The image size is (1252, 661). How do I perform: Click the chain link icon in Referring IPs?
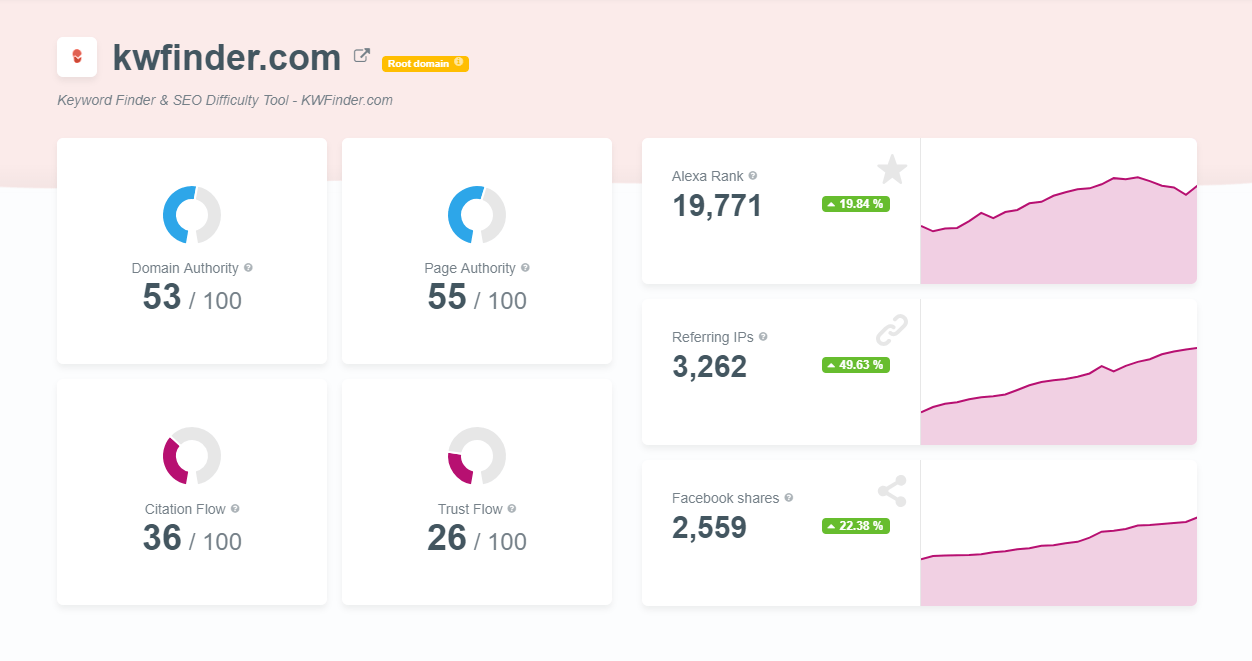[x=892, y=329]
